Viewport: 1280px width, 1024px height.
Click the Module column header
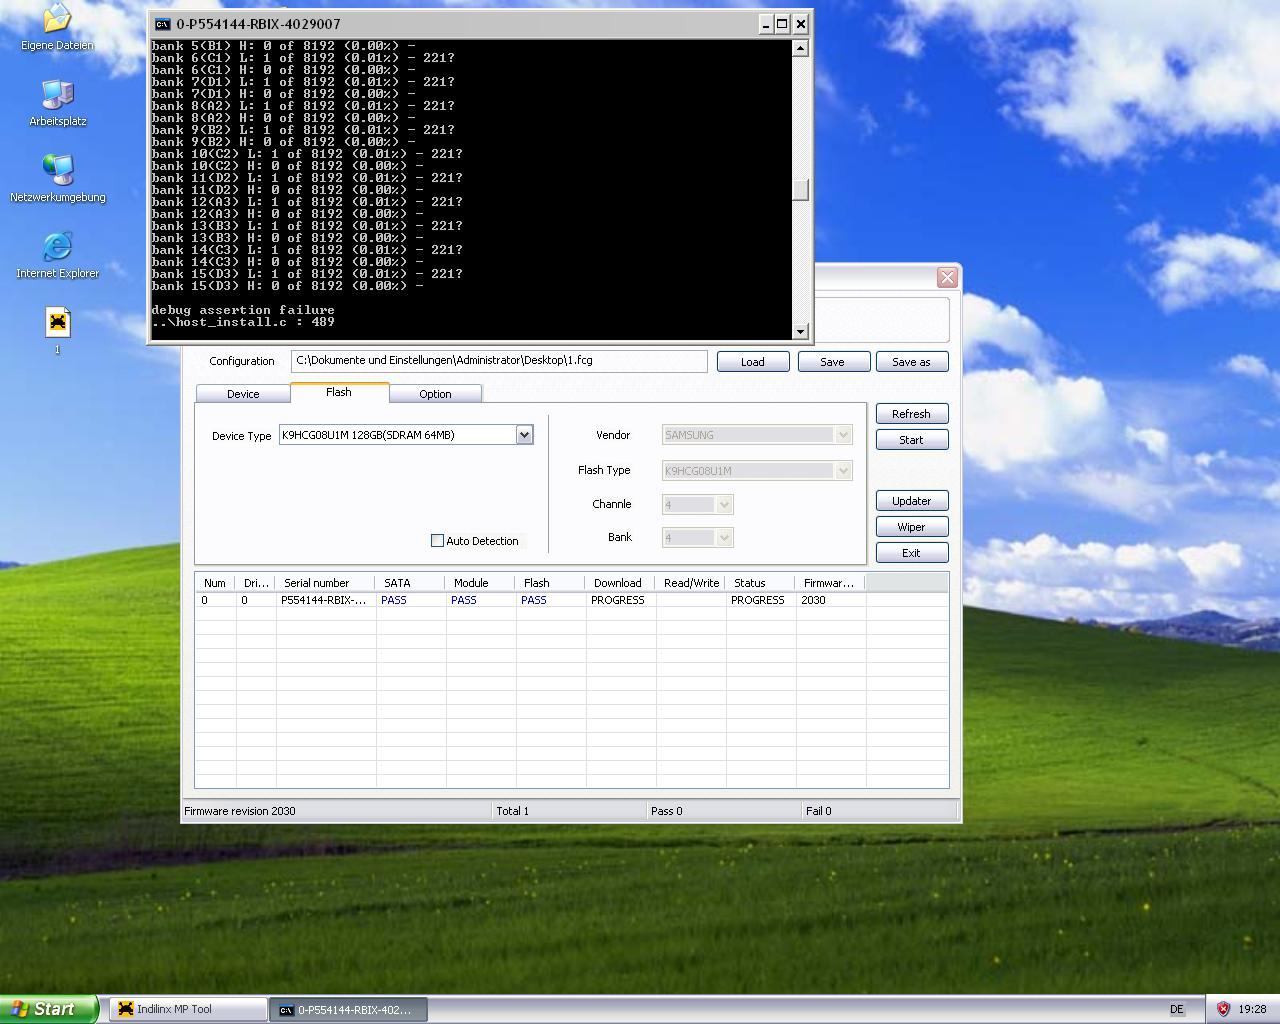click(x=481, y=583)
